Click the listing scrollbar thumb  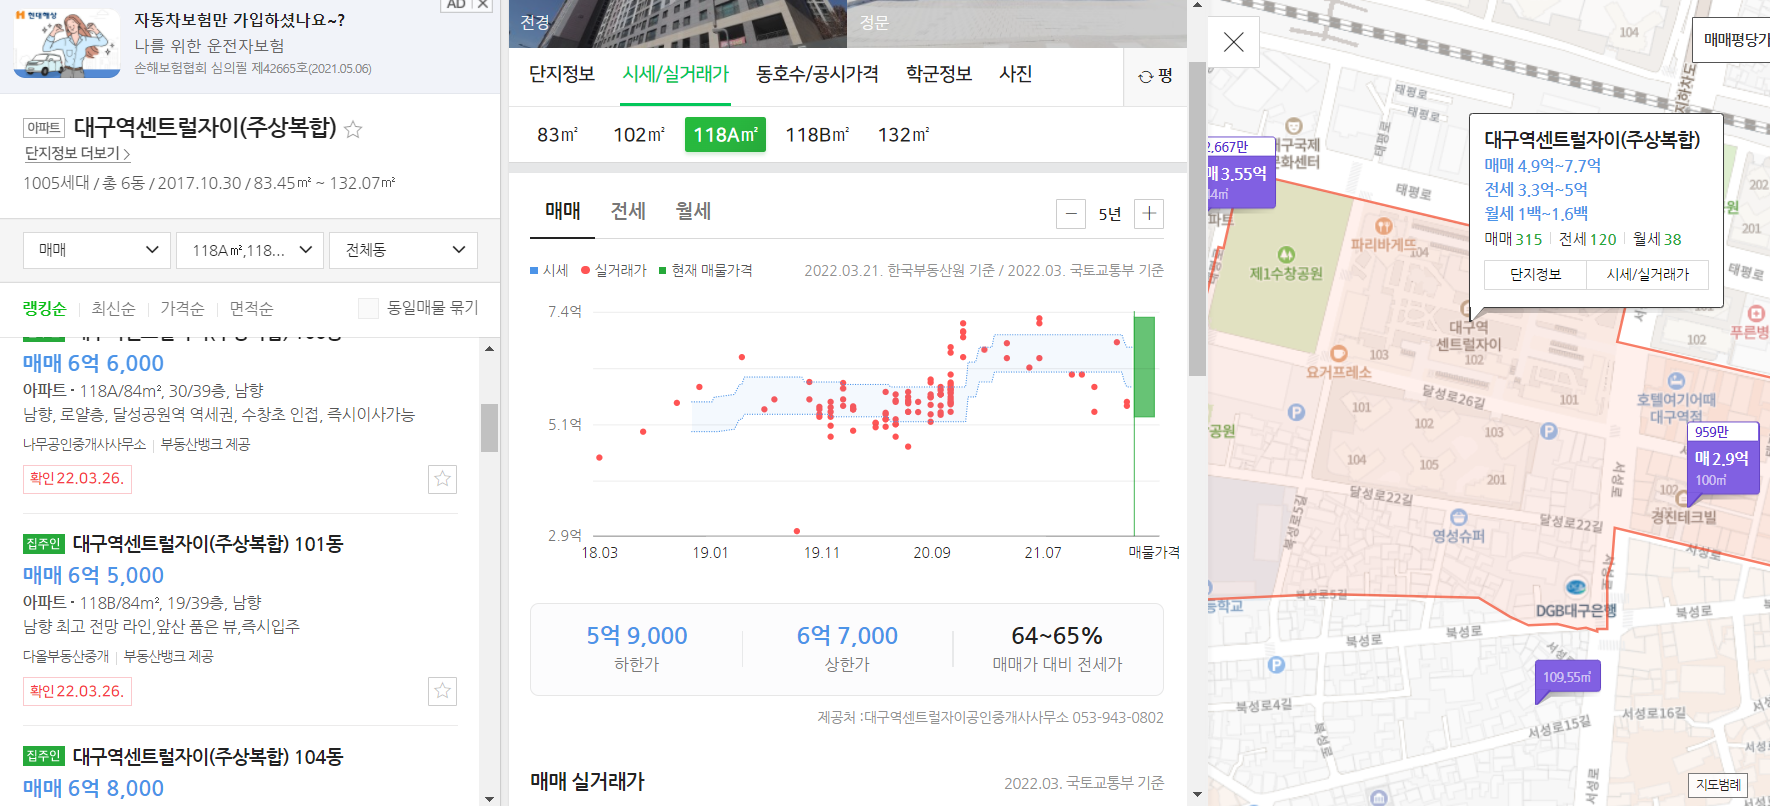489,428
